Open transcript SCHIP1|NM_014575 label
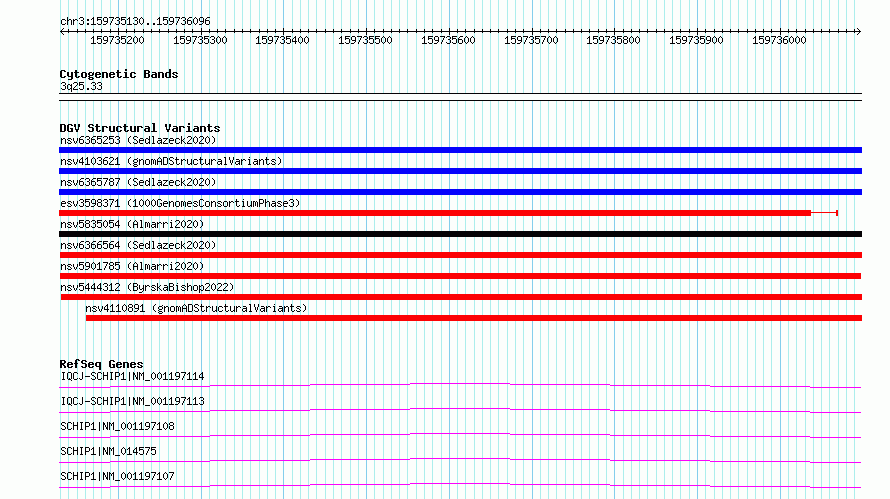This screenshot has width=890, height=499. tap(108, 451)
